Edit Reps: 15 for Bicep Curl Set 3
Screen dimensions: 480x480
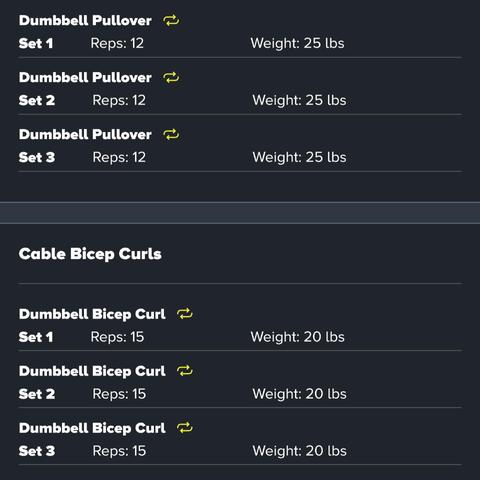(x=119, y=451)
